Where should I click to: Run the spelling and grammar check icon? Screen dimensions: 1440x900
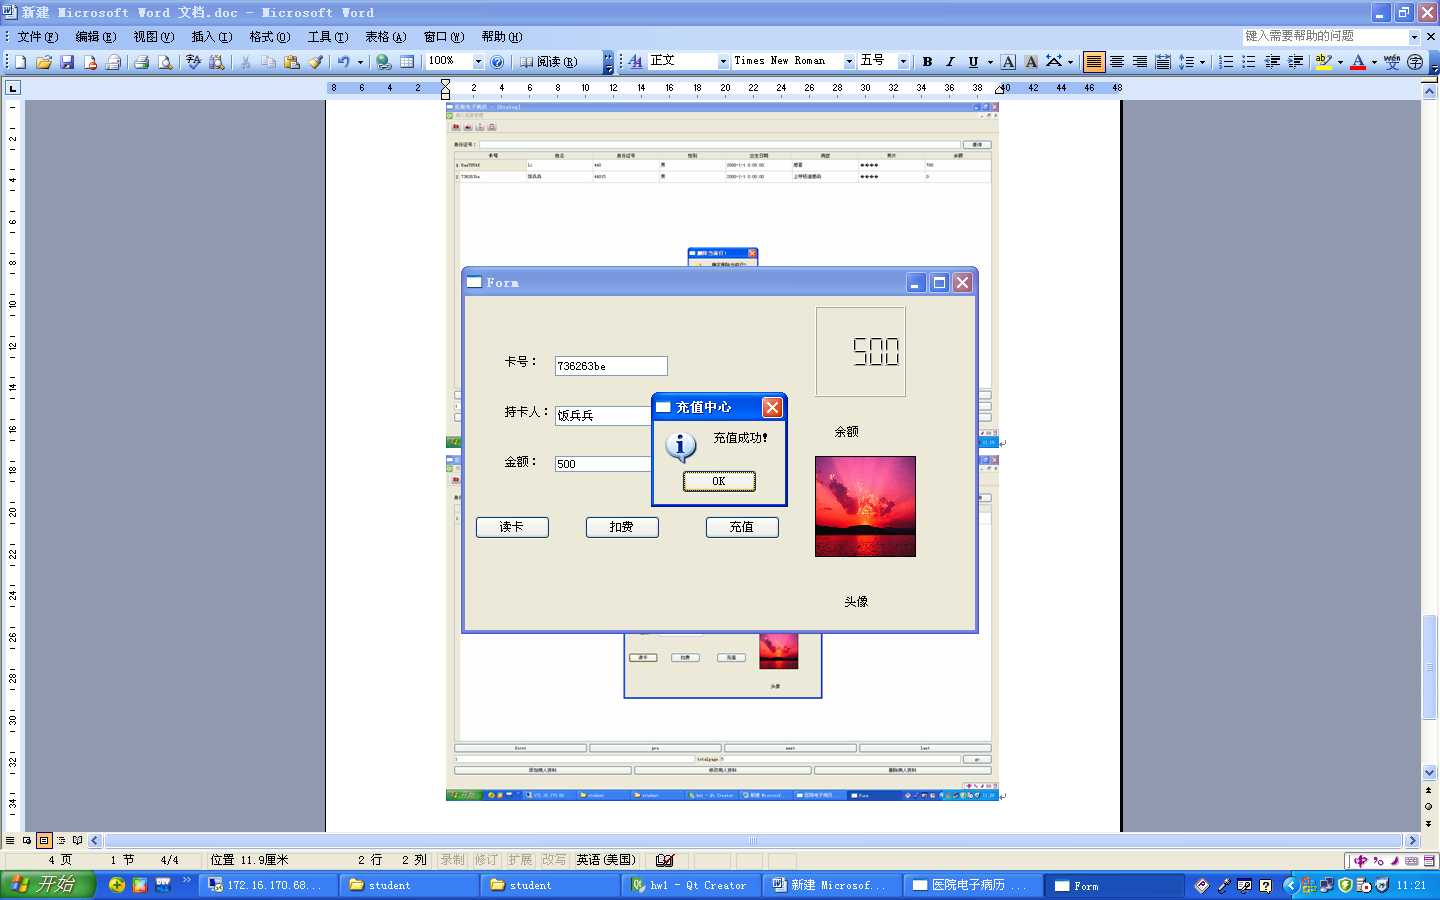point(193,62)
